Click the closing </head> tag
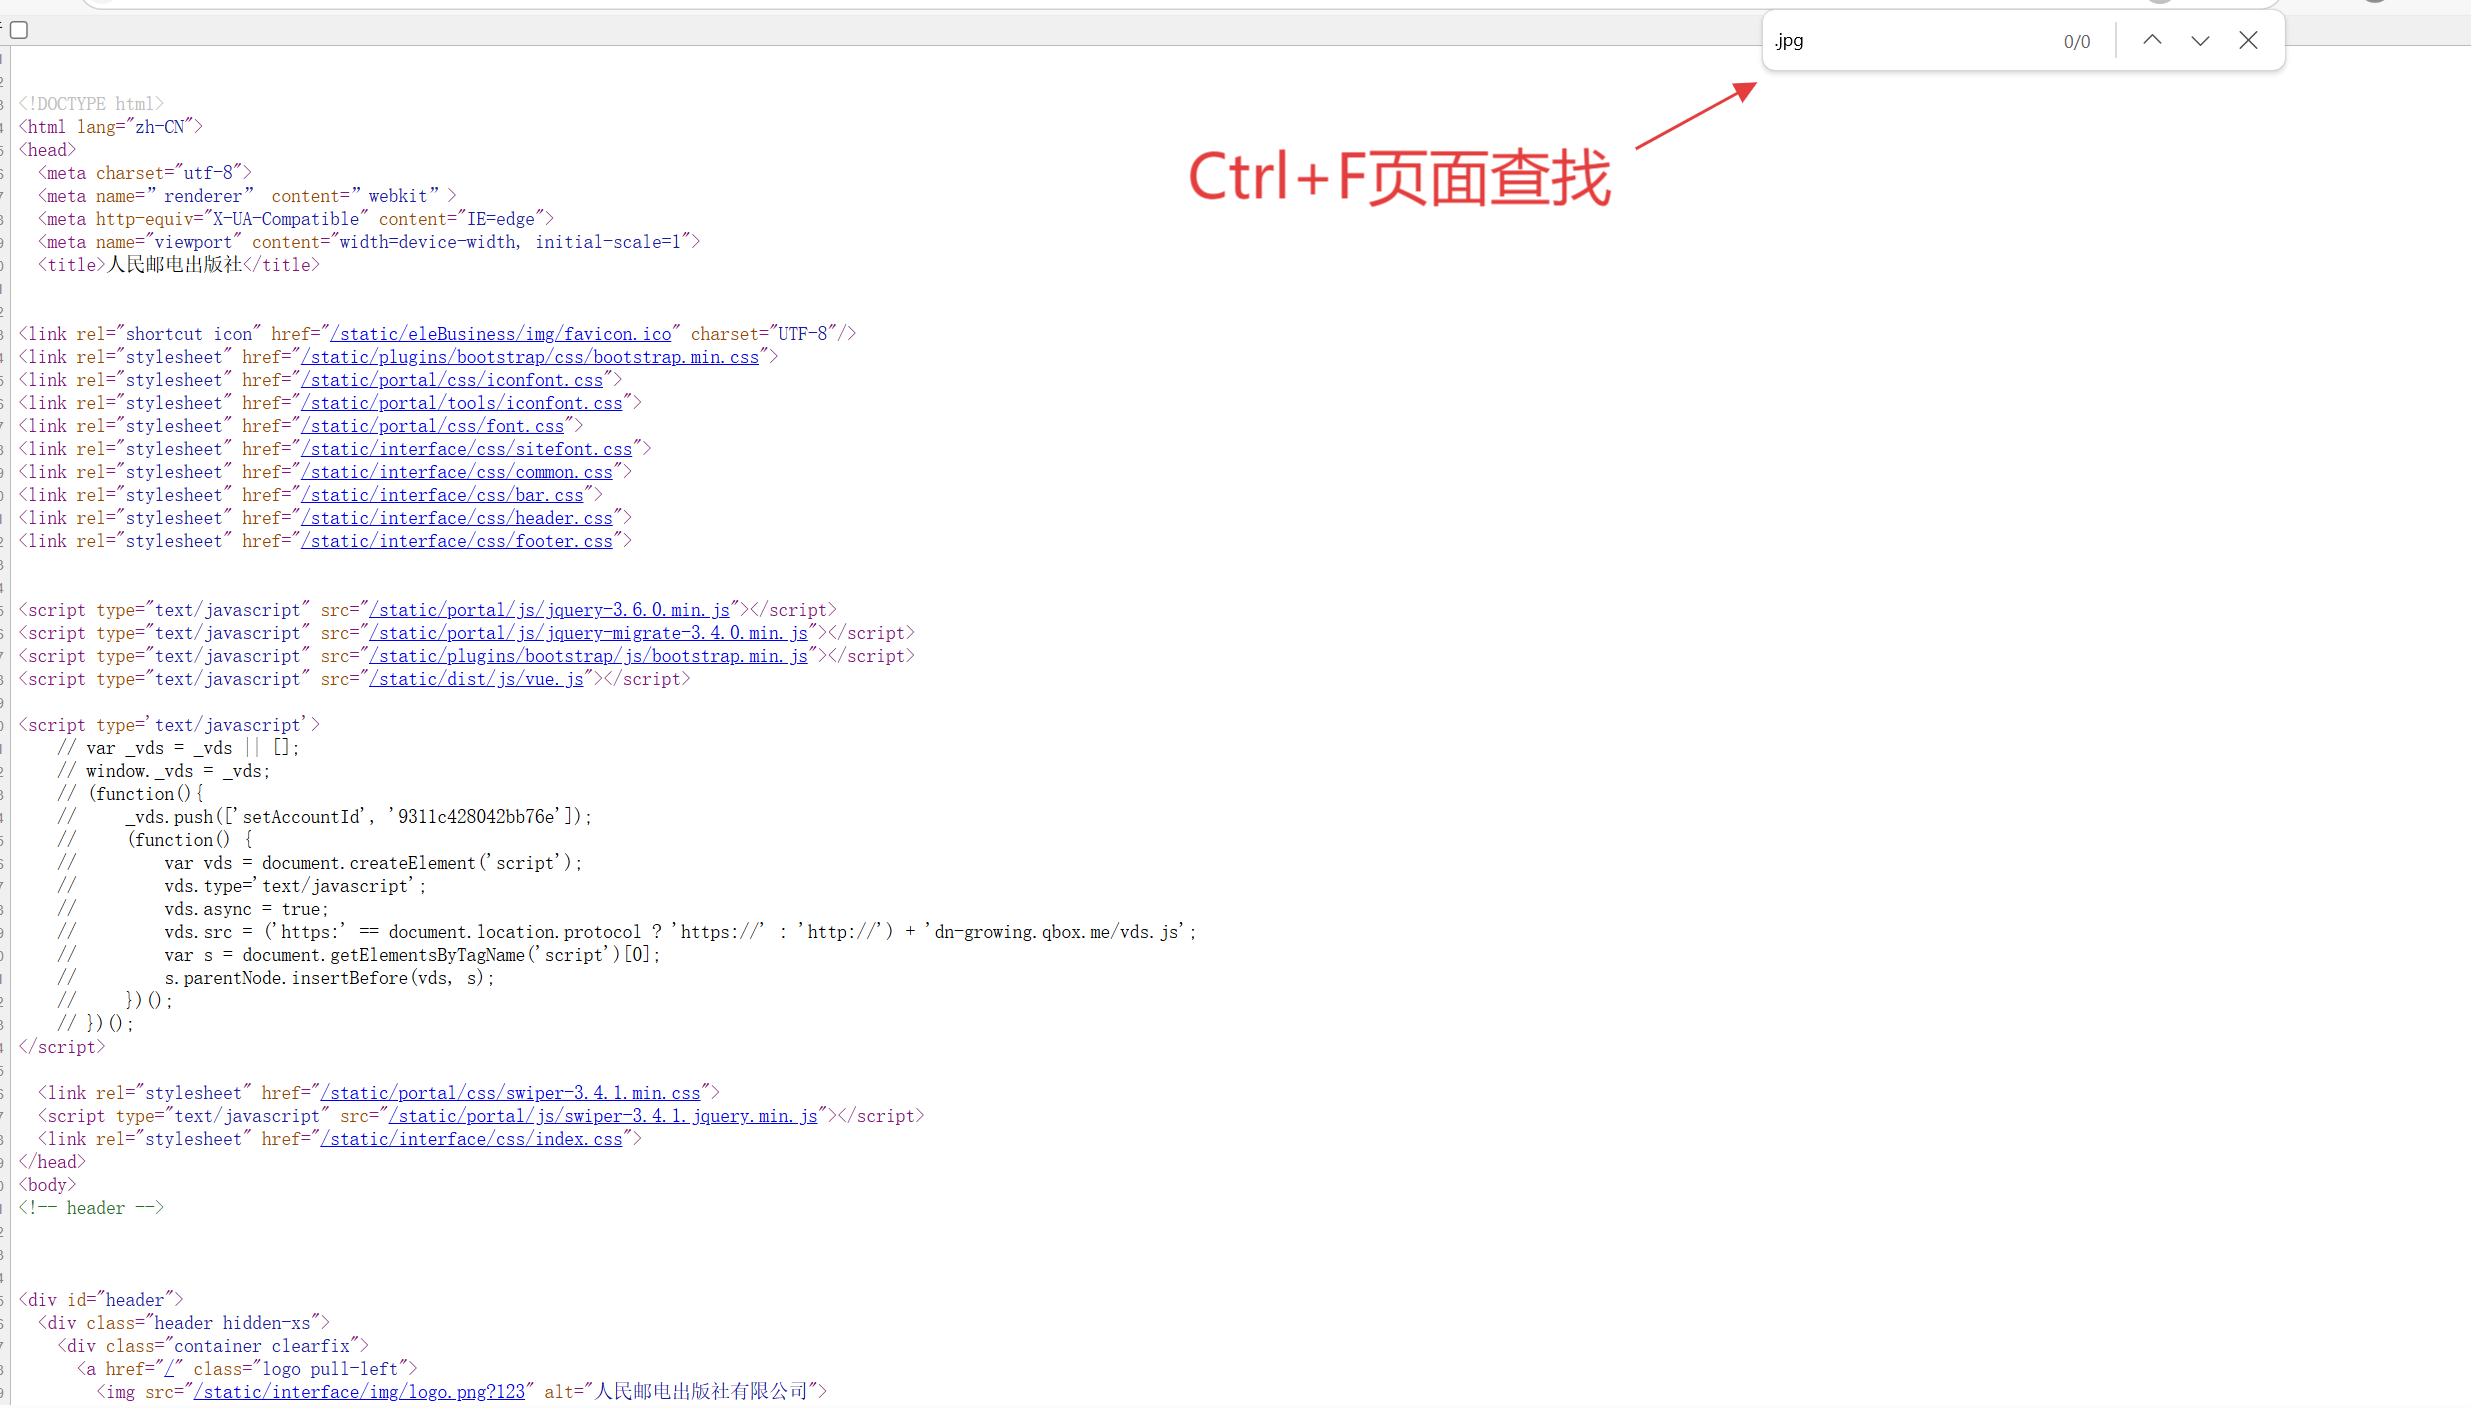2471x1408 pixels. pyautogui.click(x=52, y=1162)
